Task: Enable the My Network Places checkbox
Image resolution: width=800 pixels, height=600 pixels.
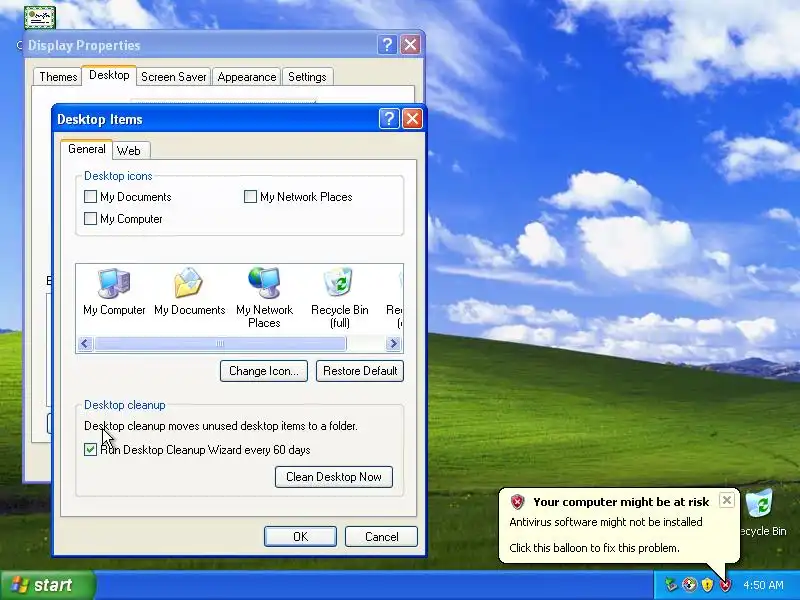Action: click(250, 196)
